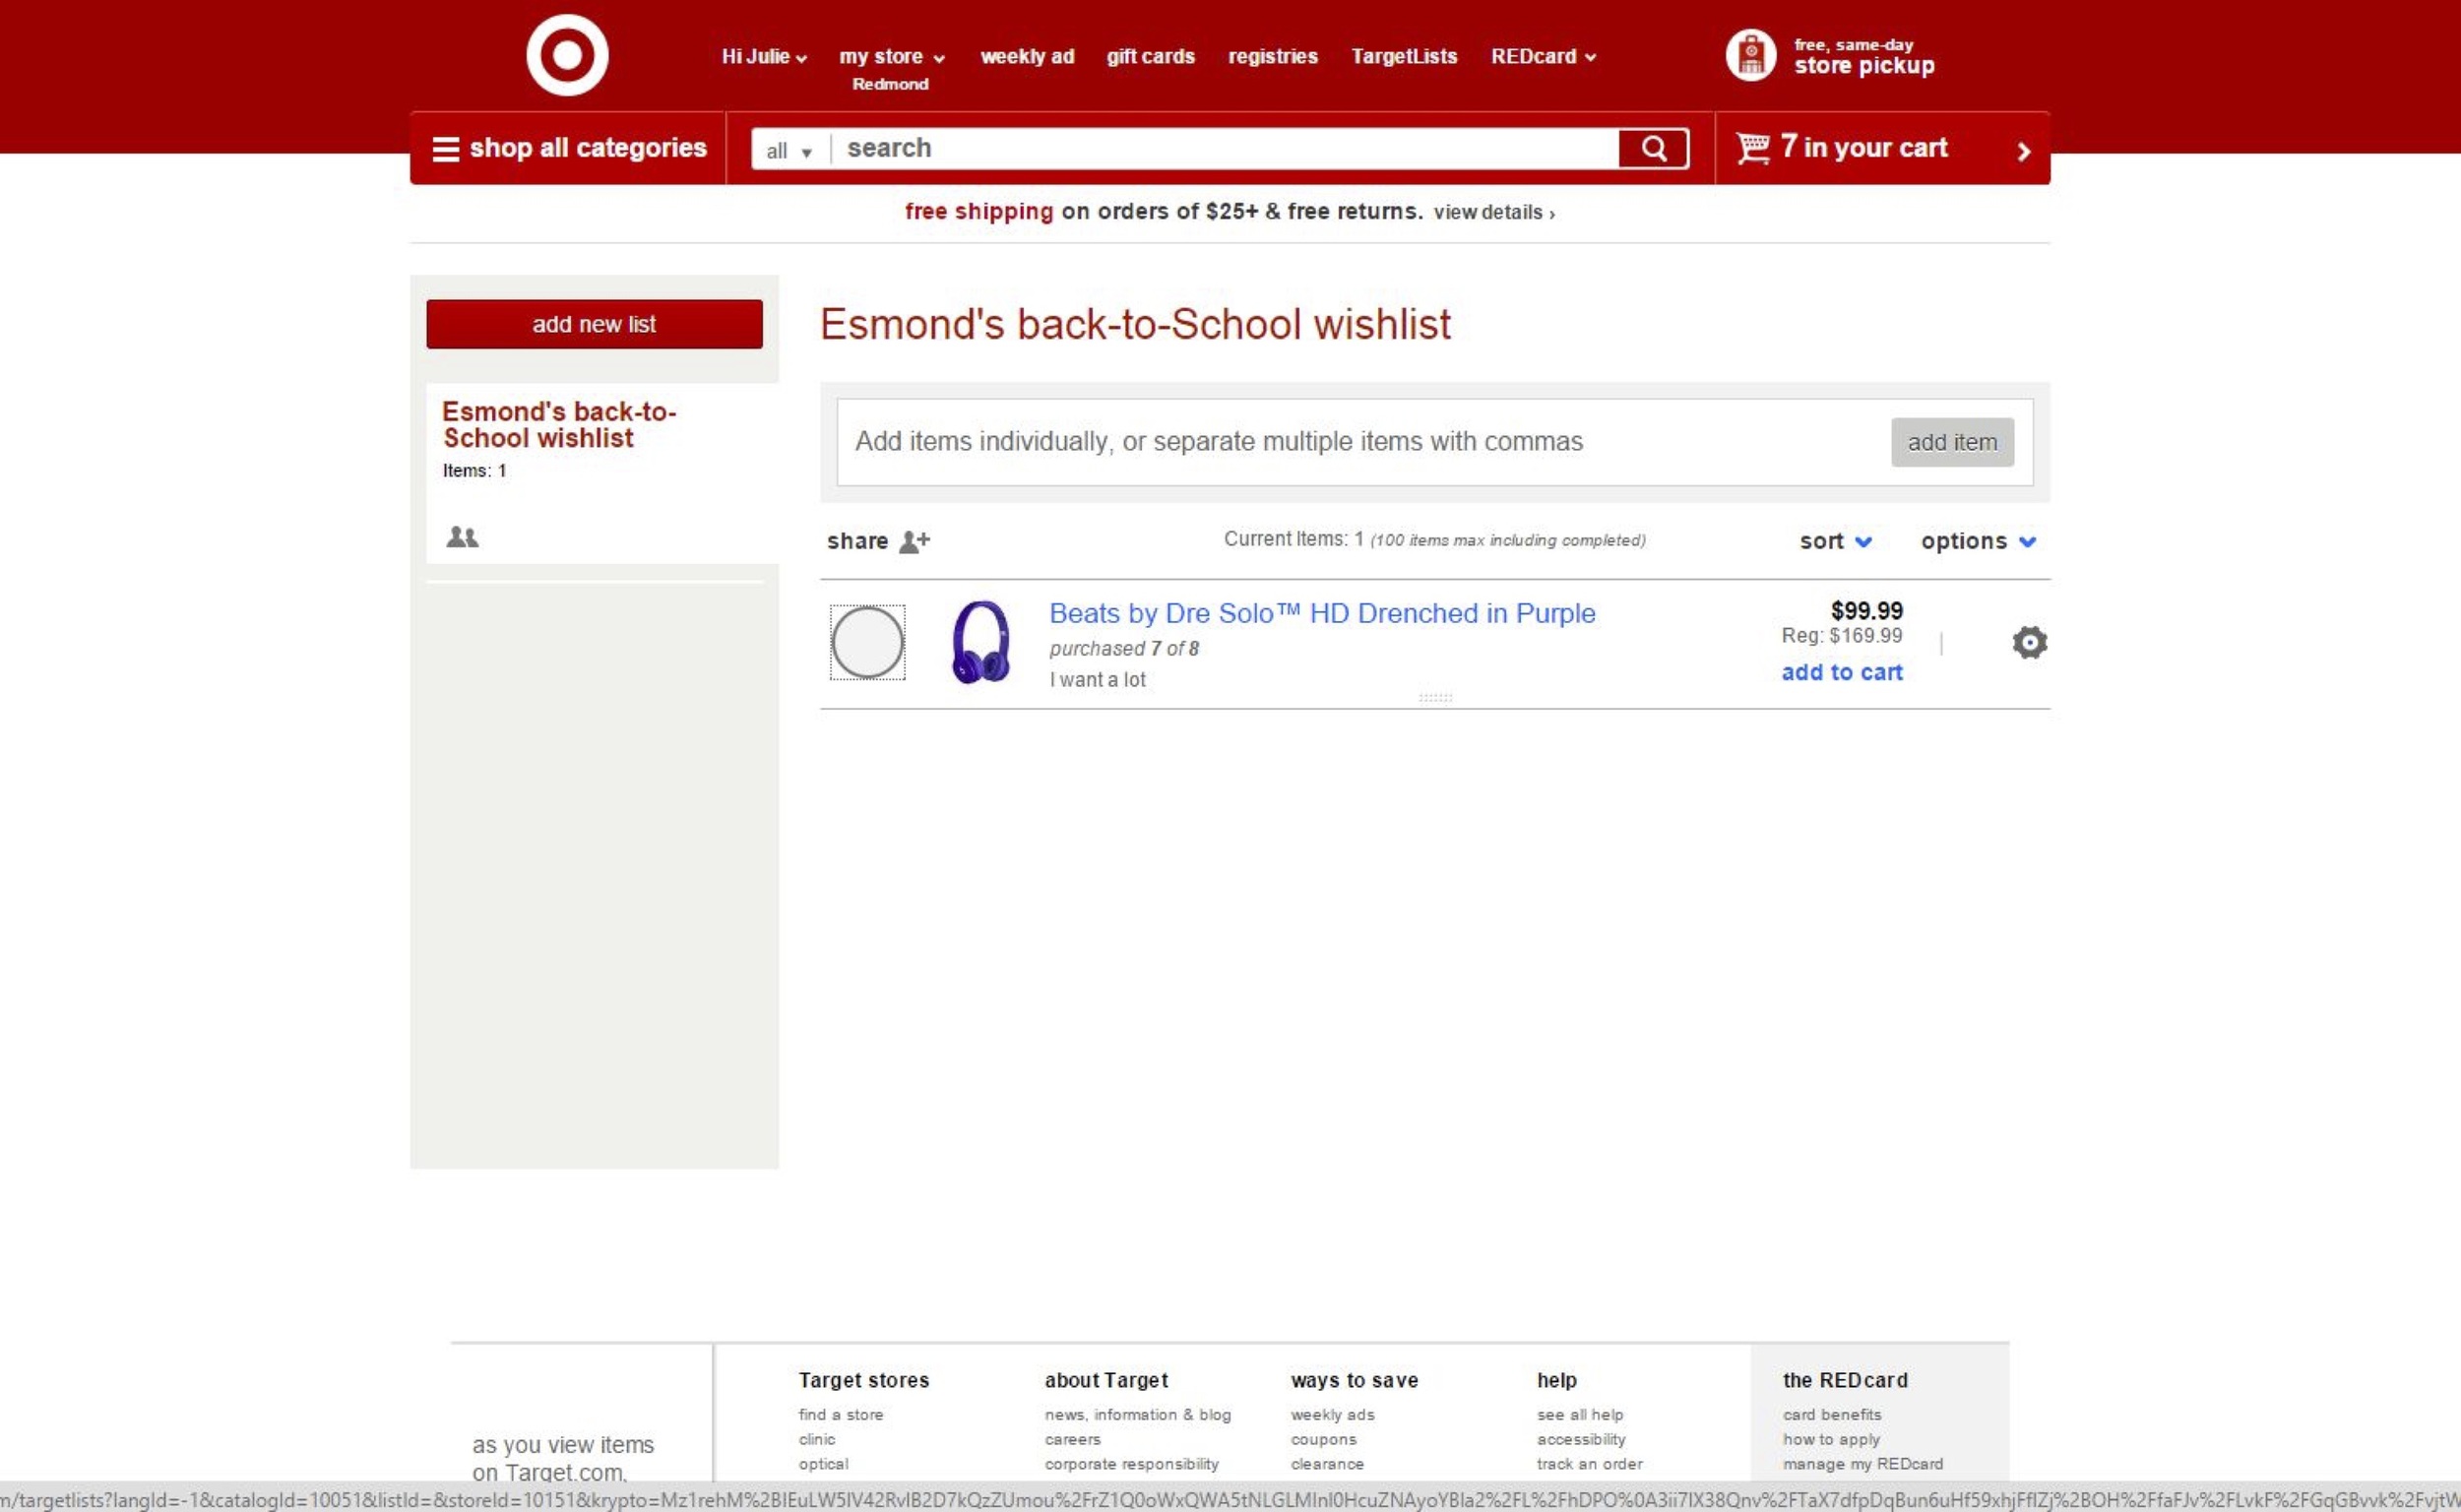This screenshot has width=2461, height=1512.
Task: Click the hamburger menu icon
Action: (445, 148)
